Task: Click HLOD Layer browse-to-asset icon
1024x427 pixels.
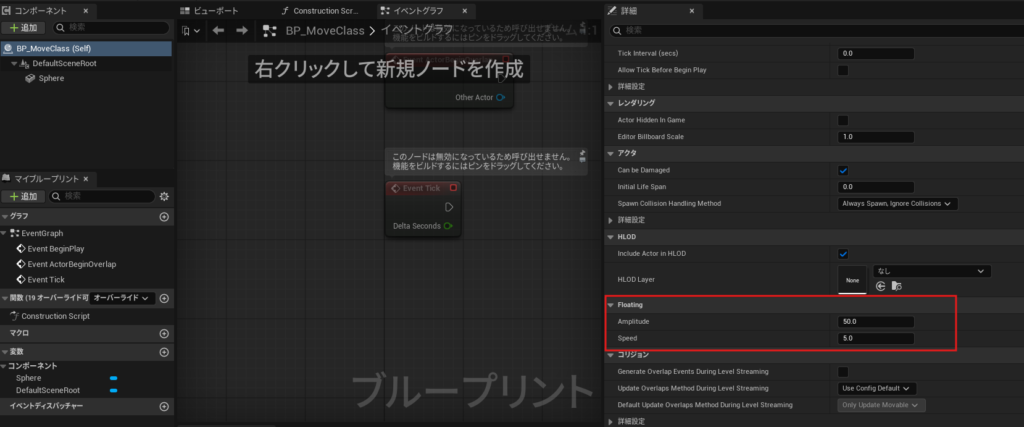Action: coord(896,286)
